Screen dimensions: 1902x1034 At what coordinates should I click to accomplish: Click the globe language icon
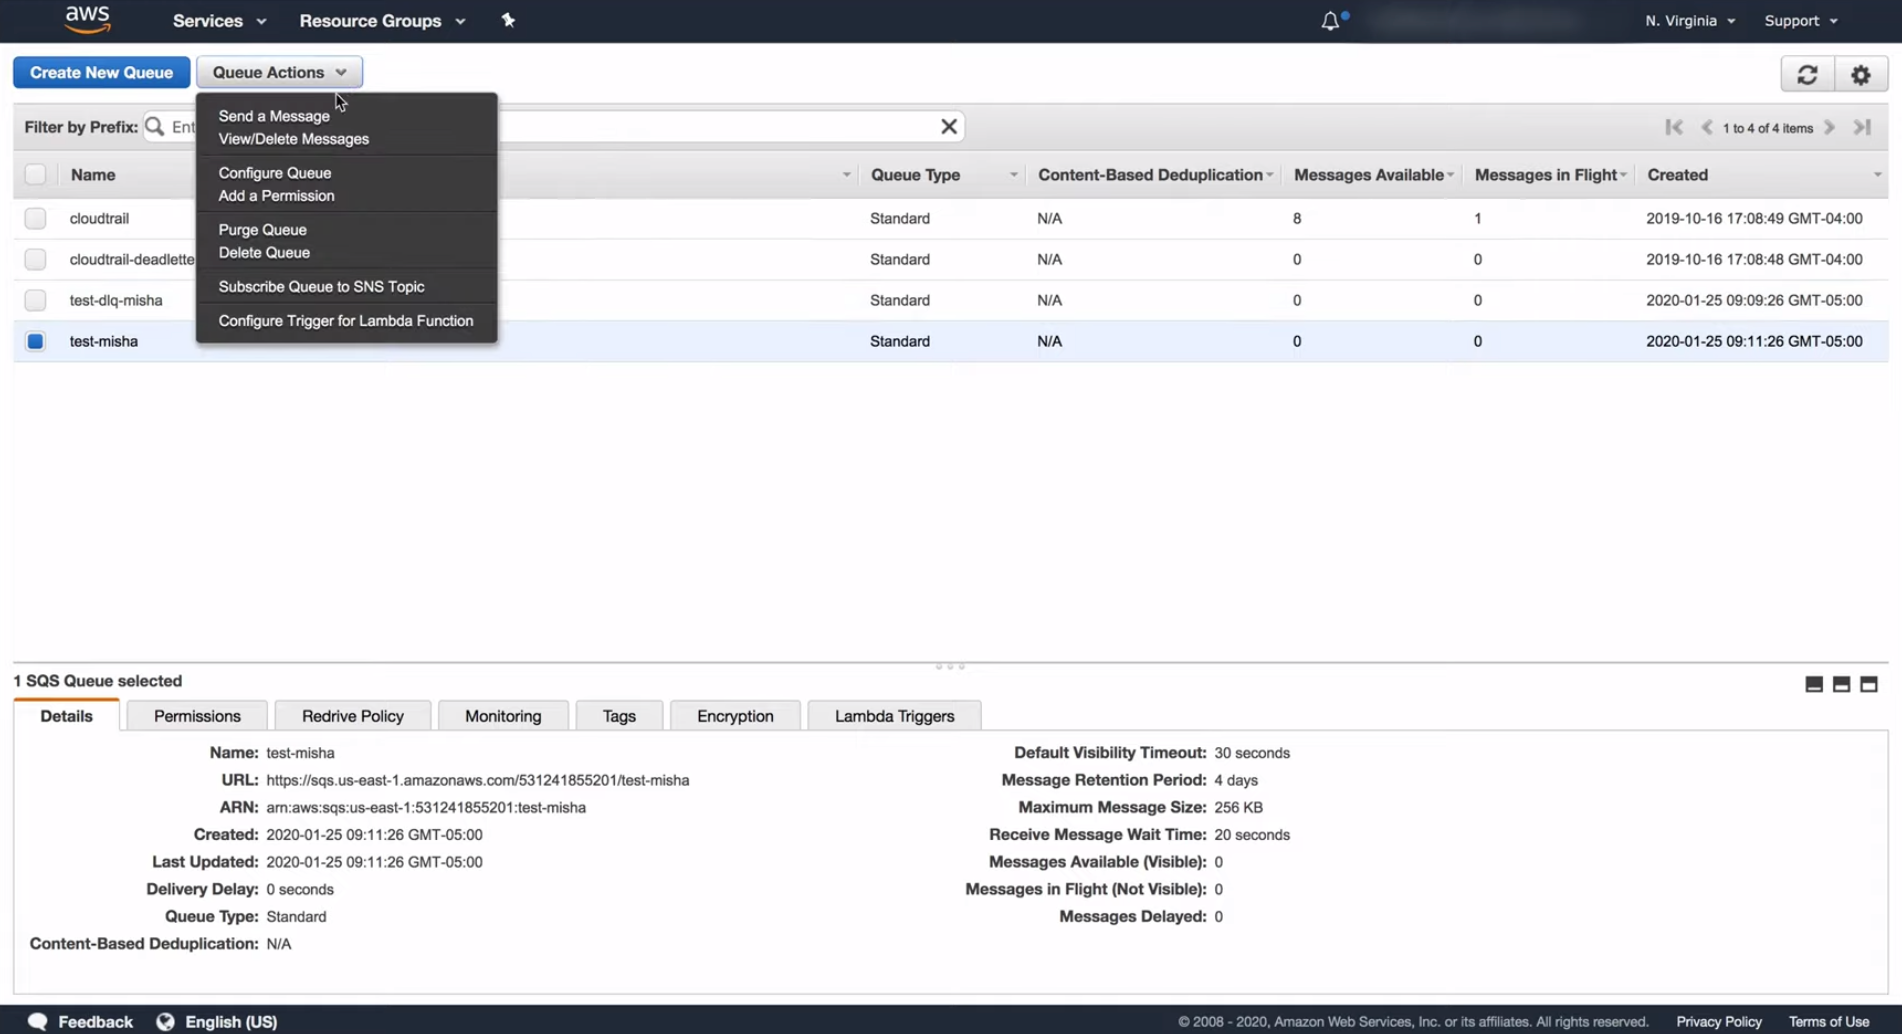point(165,1021)
